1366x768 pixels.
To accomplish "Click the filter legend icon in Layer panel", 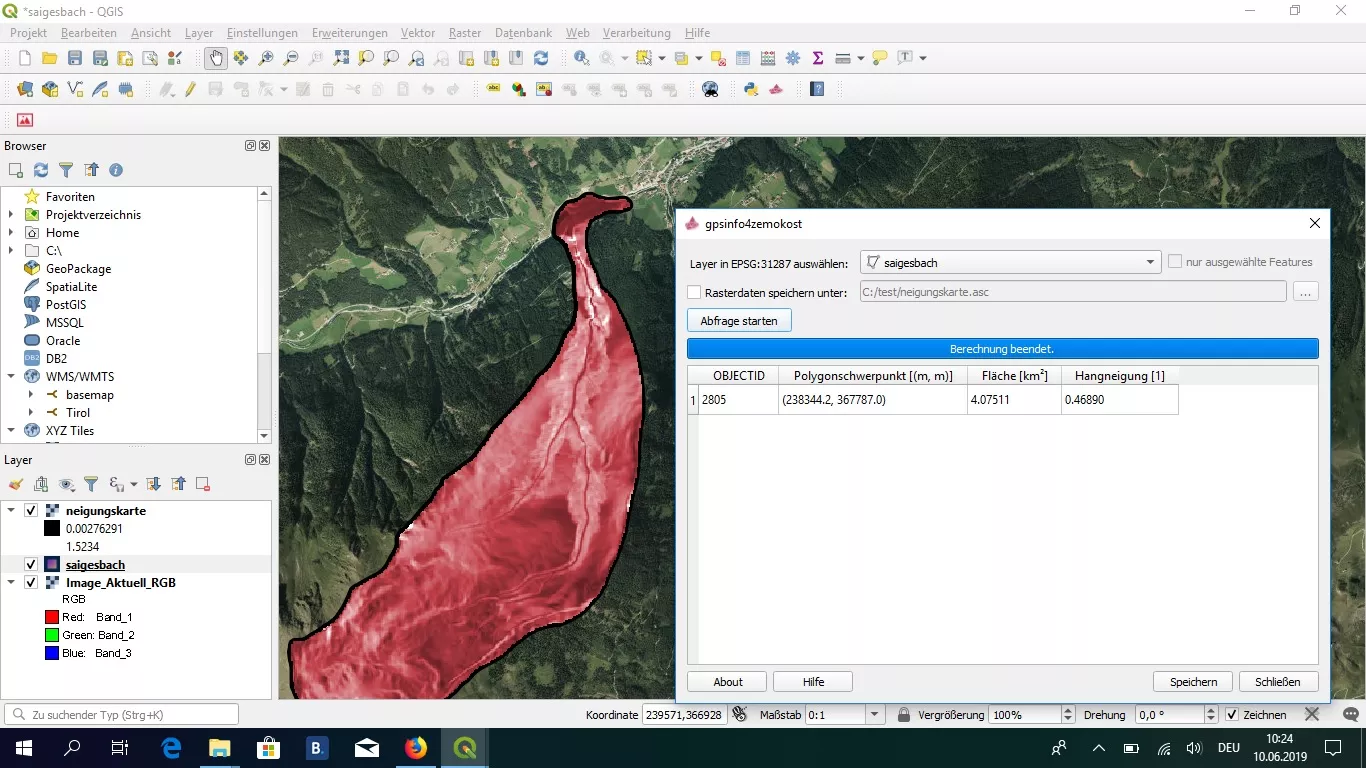I will (x=91, y=484).
